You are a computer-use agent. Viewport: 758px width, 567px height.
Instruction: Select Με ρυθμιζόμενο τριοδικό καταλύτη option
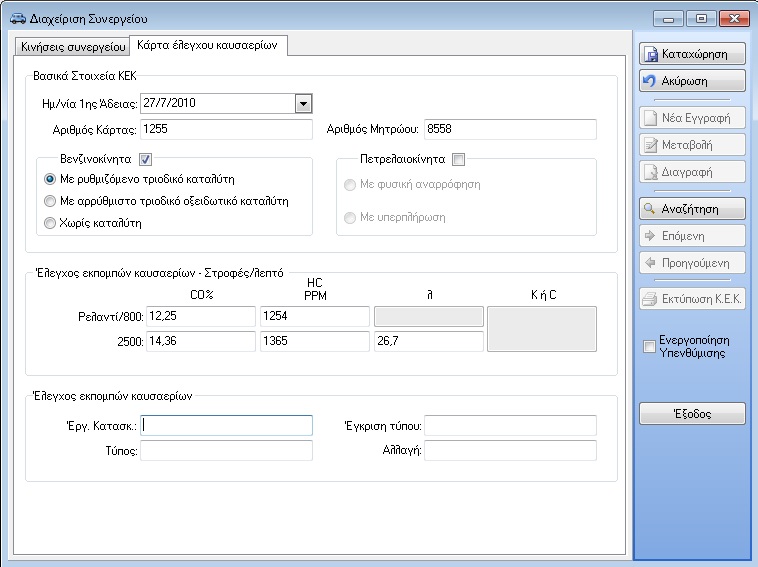pyautogui.click(x=50, y=179)
